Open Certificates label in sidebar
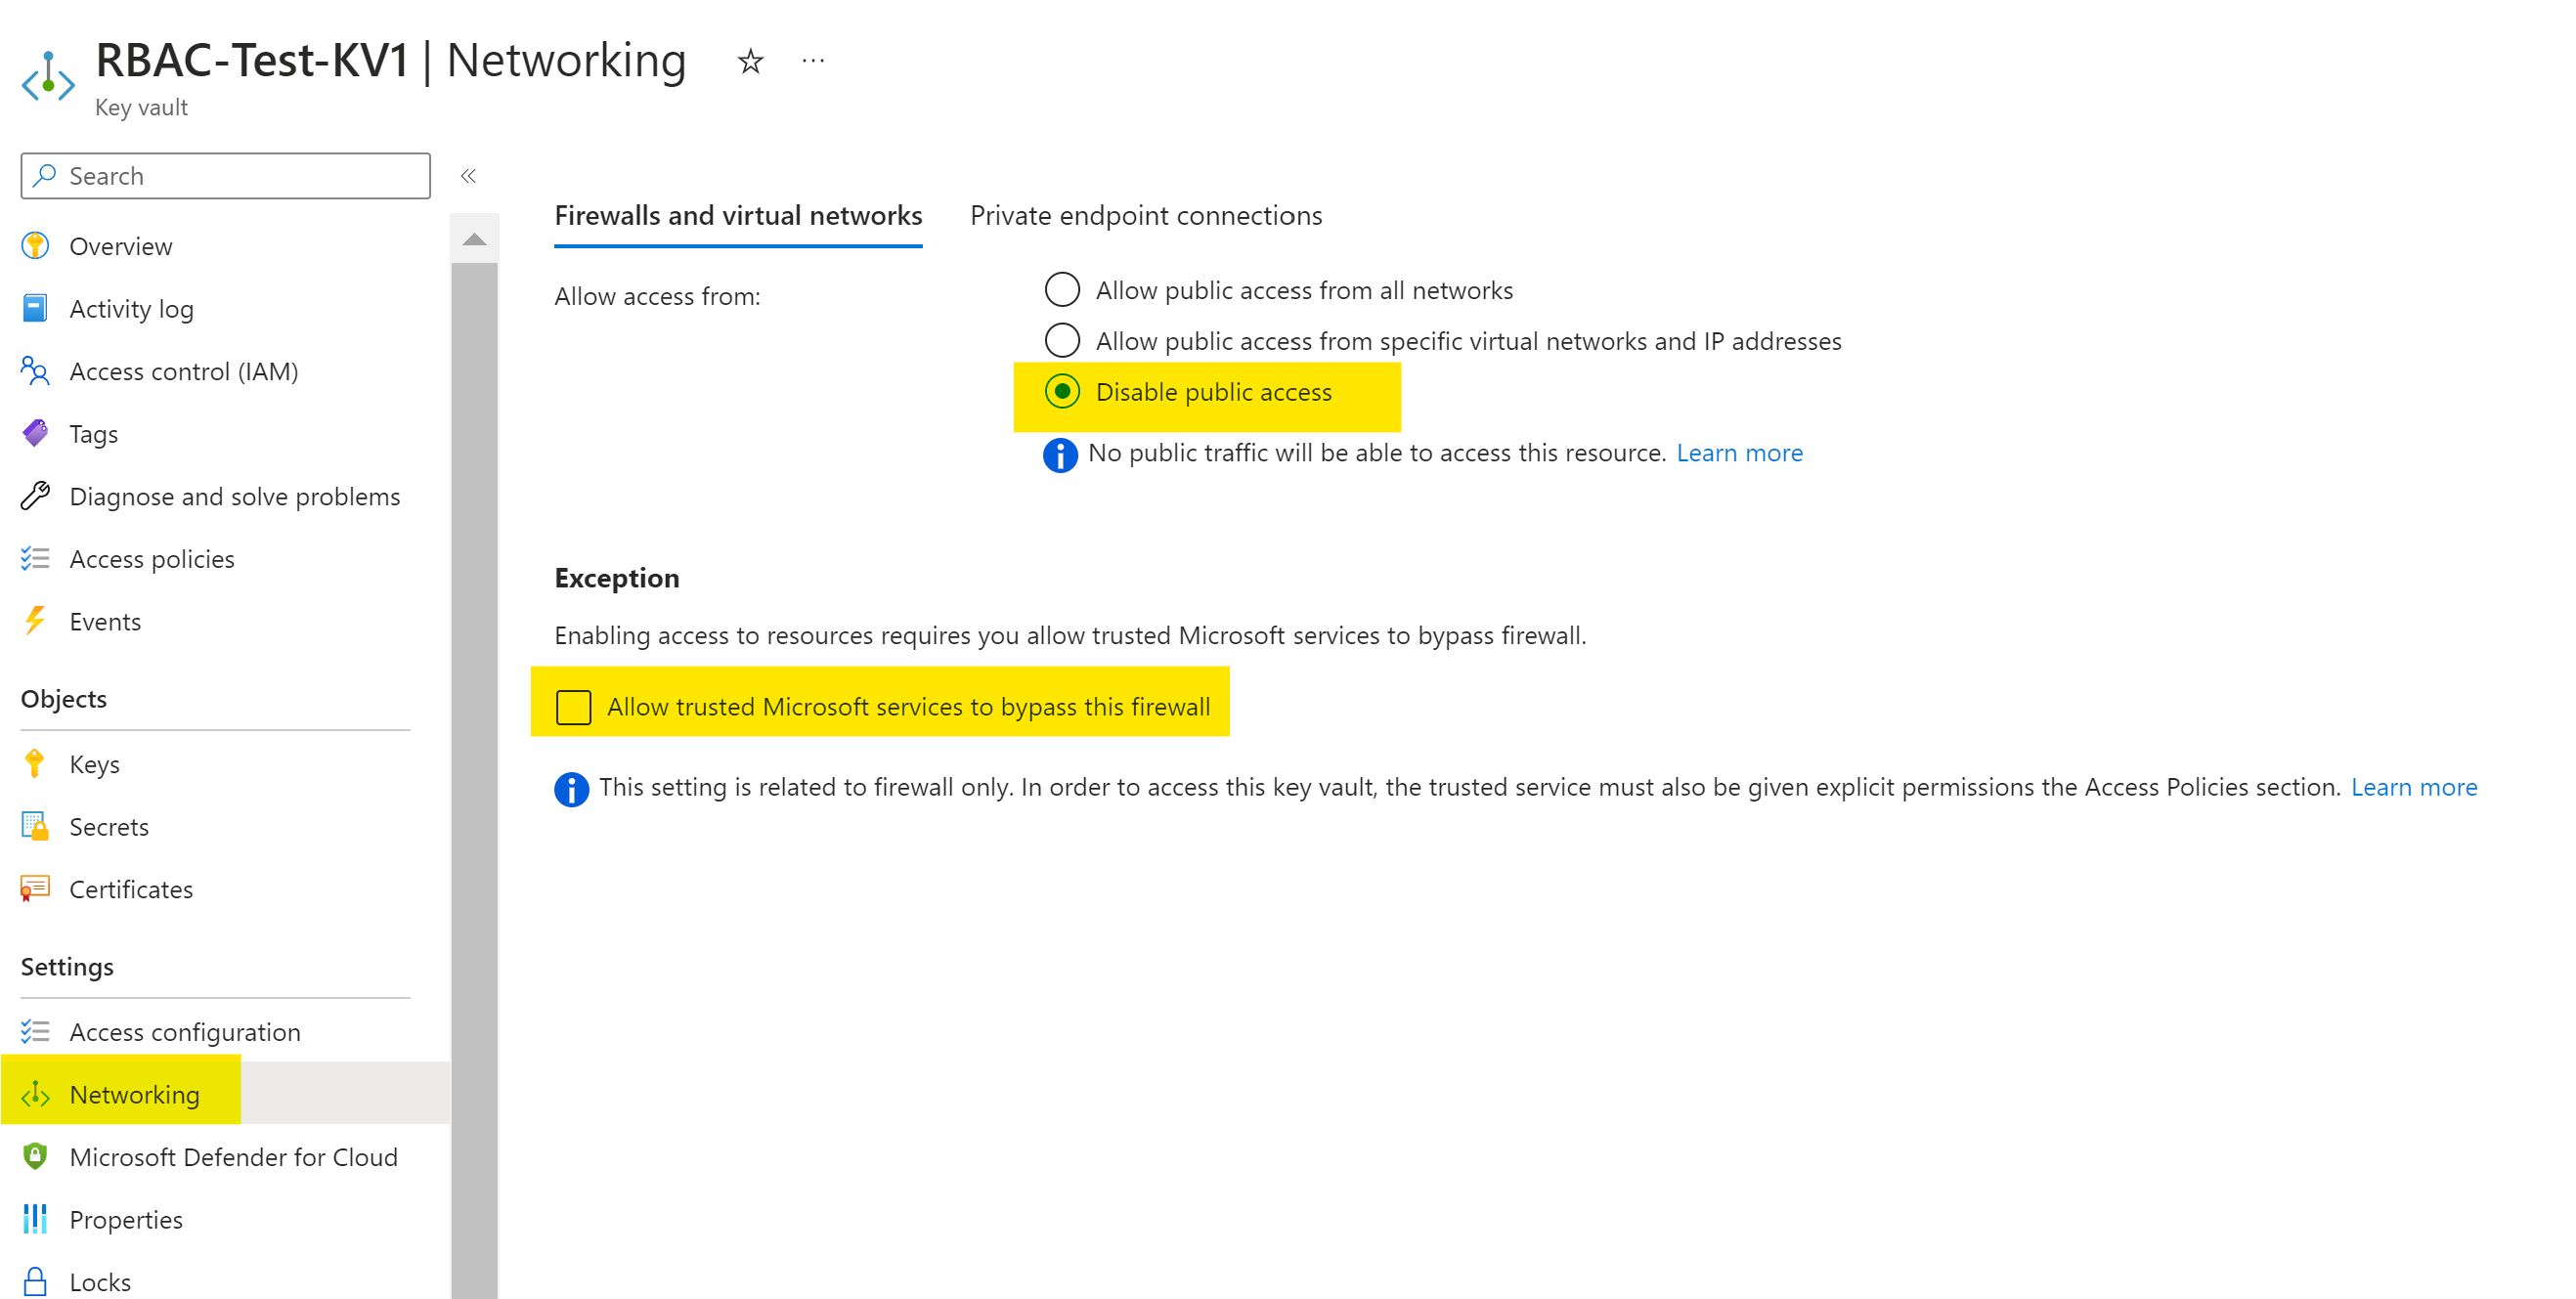 coord(131,889)
